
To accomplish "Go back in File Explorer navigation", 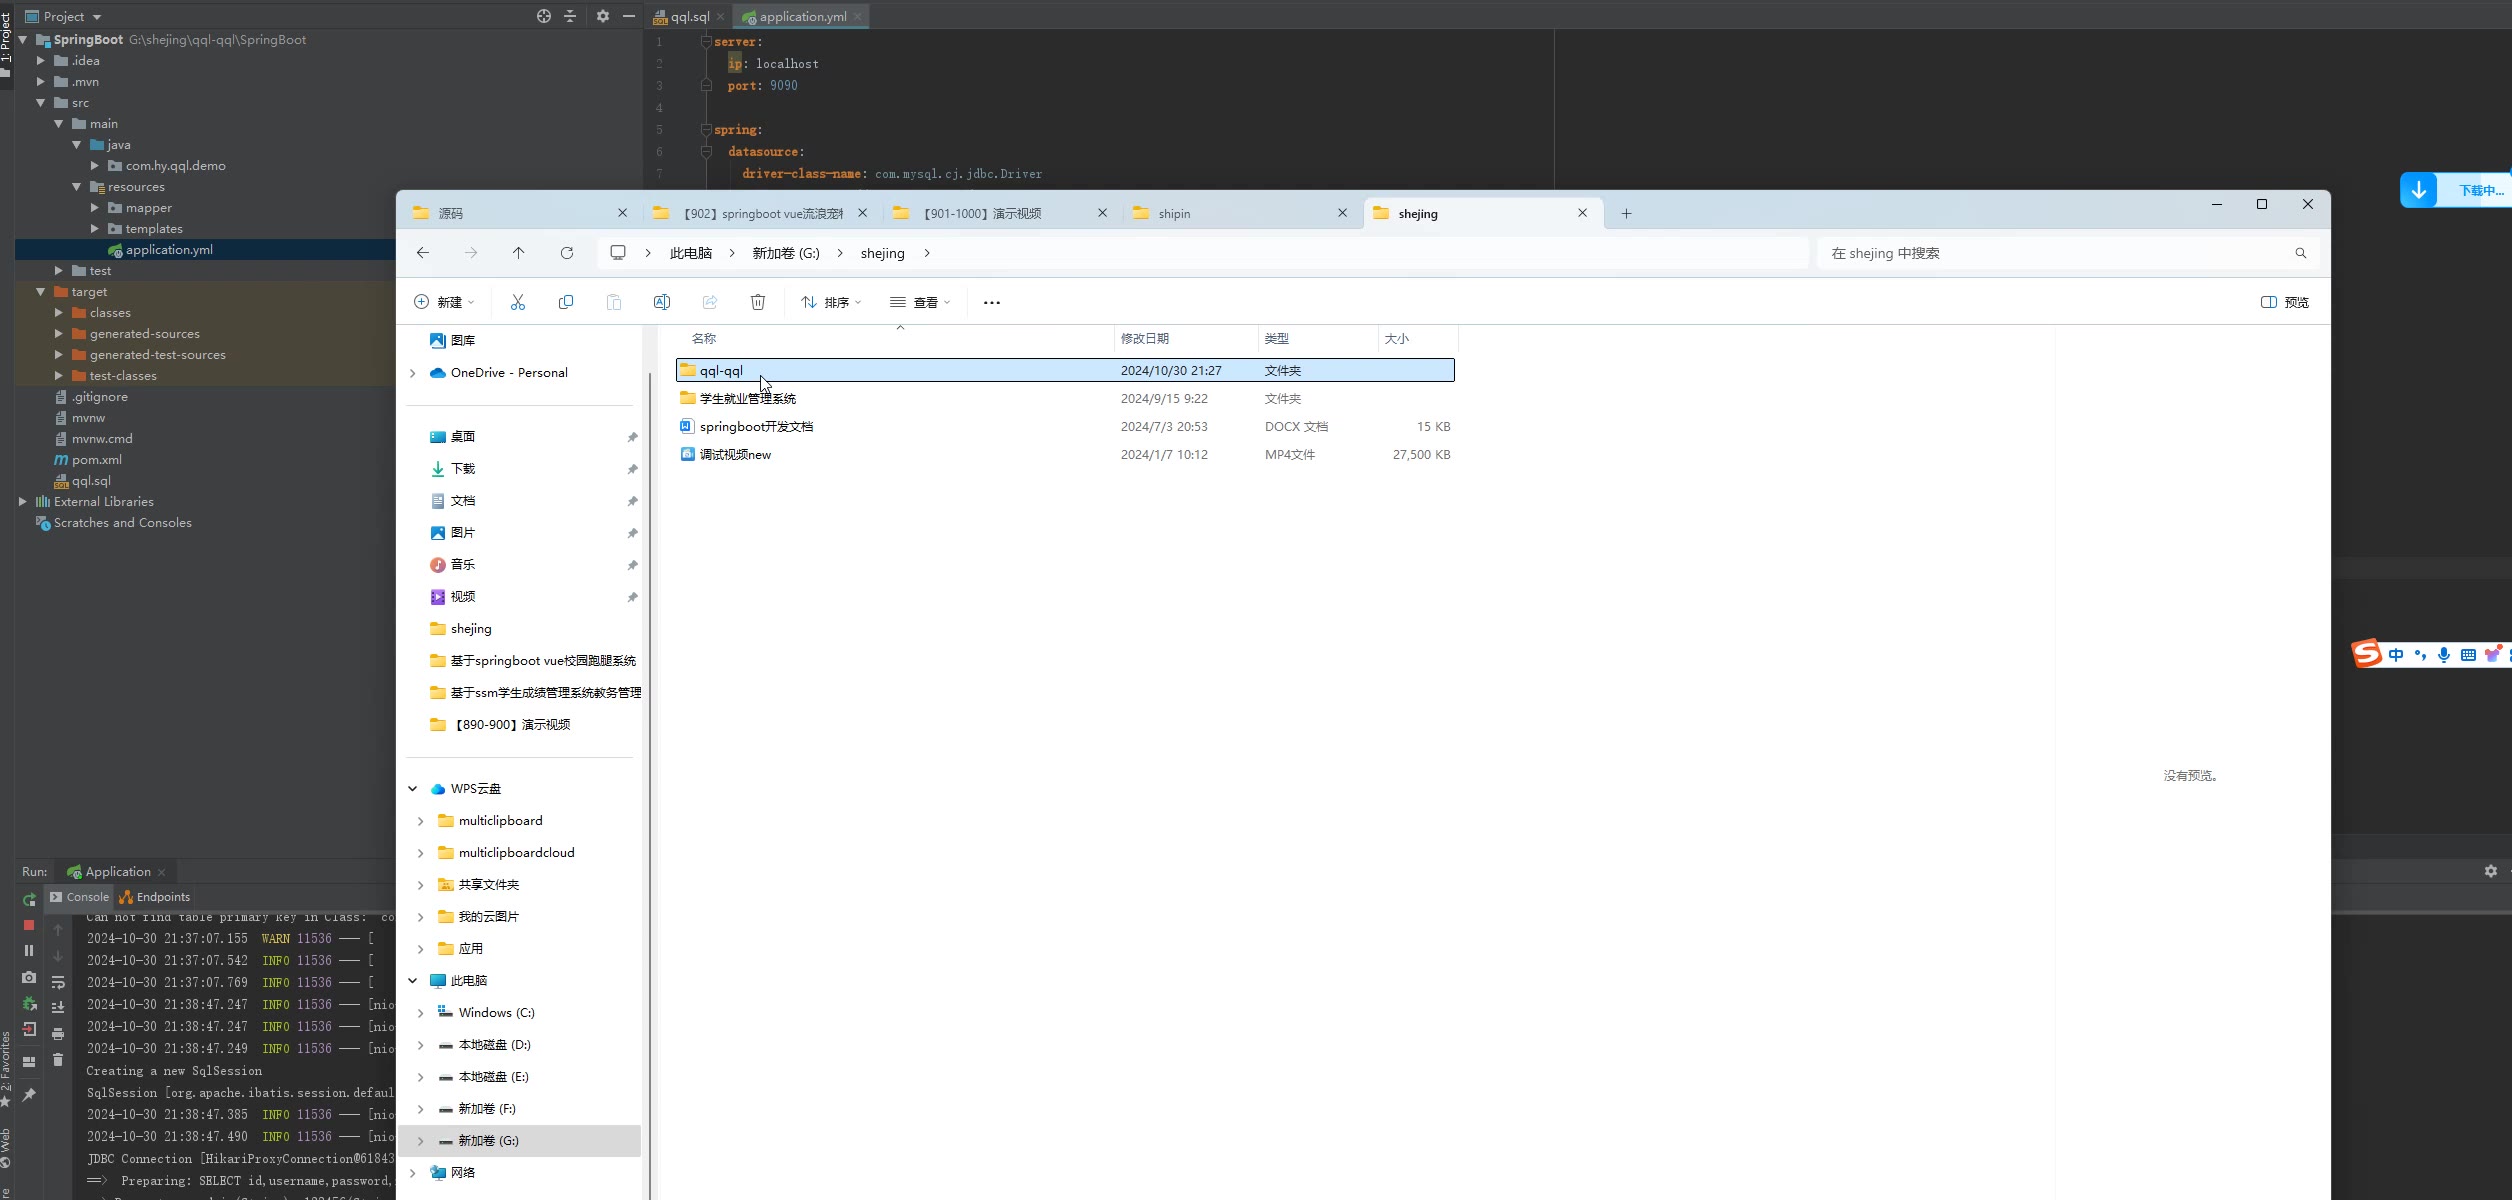I will 423,253.
